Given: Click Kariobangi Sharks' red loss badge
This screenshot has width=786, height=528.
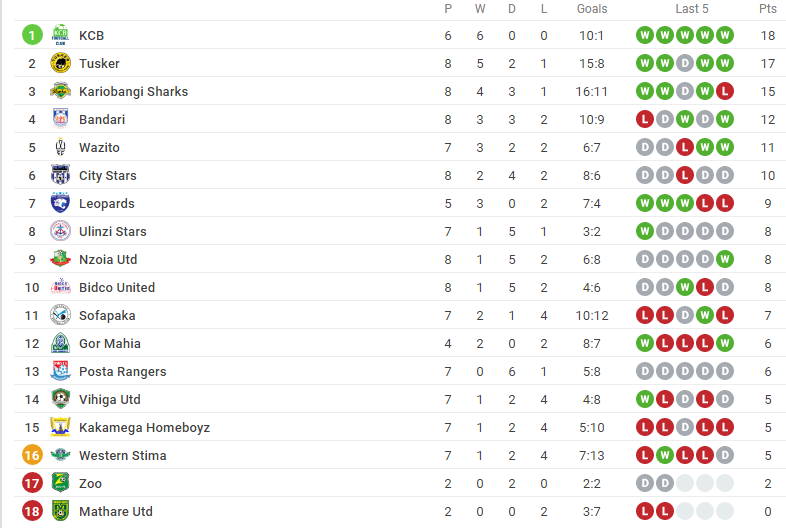Looking at the screenshot, I should pos(725,91).
